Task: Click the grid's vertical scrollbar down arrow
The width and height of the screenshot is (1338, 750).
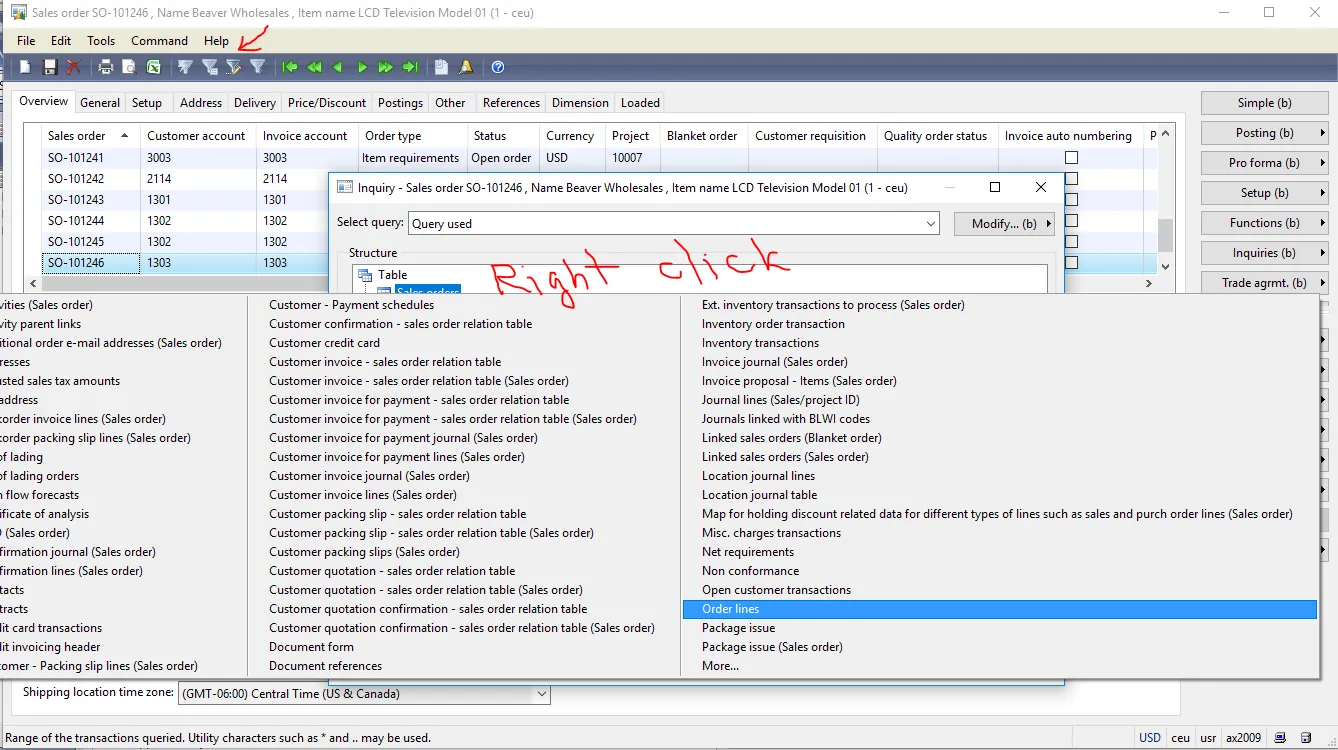Action: tap(1165, 267)
